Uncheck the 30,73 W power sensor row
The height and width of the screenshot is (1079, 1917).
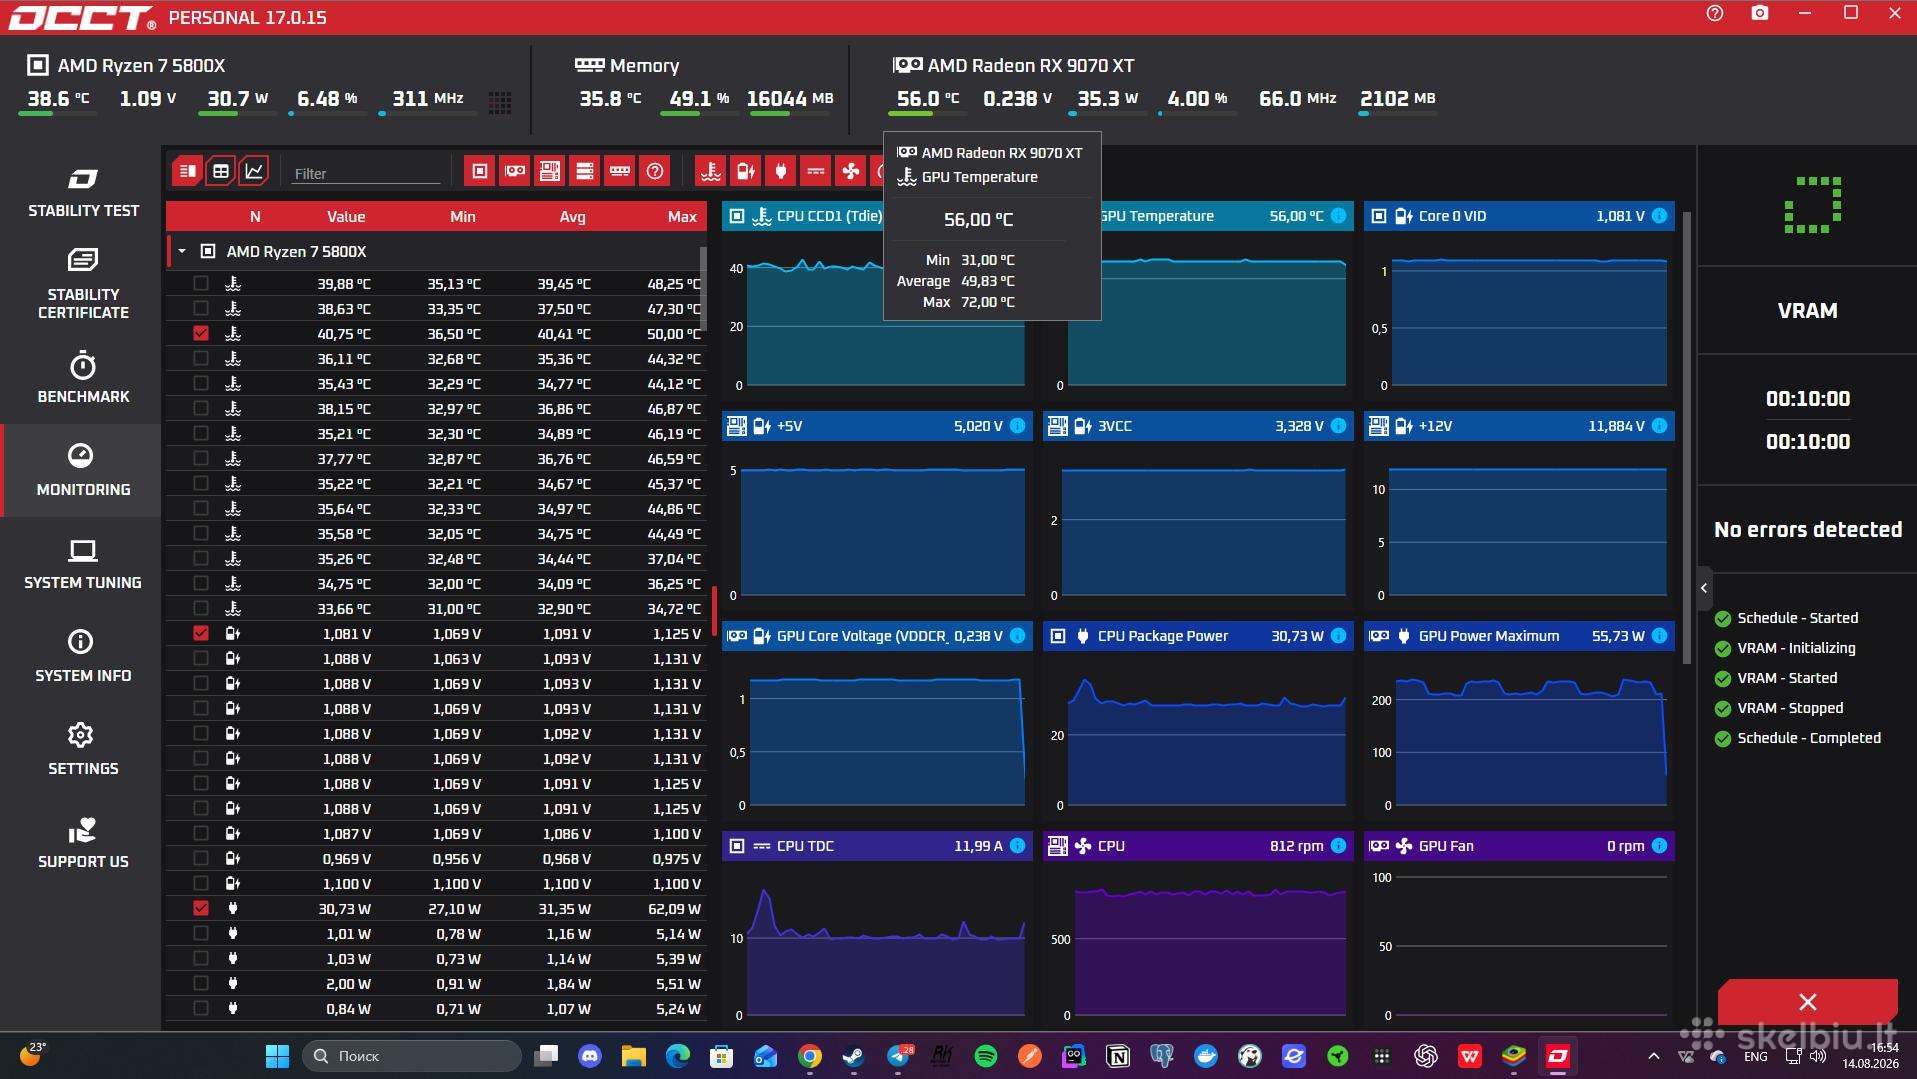[x=201, y=908]
